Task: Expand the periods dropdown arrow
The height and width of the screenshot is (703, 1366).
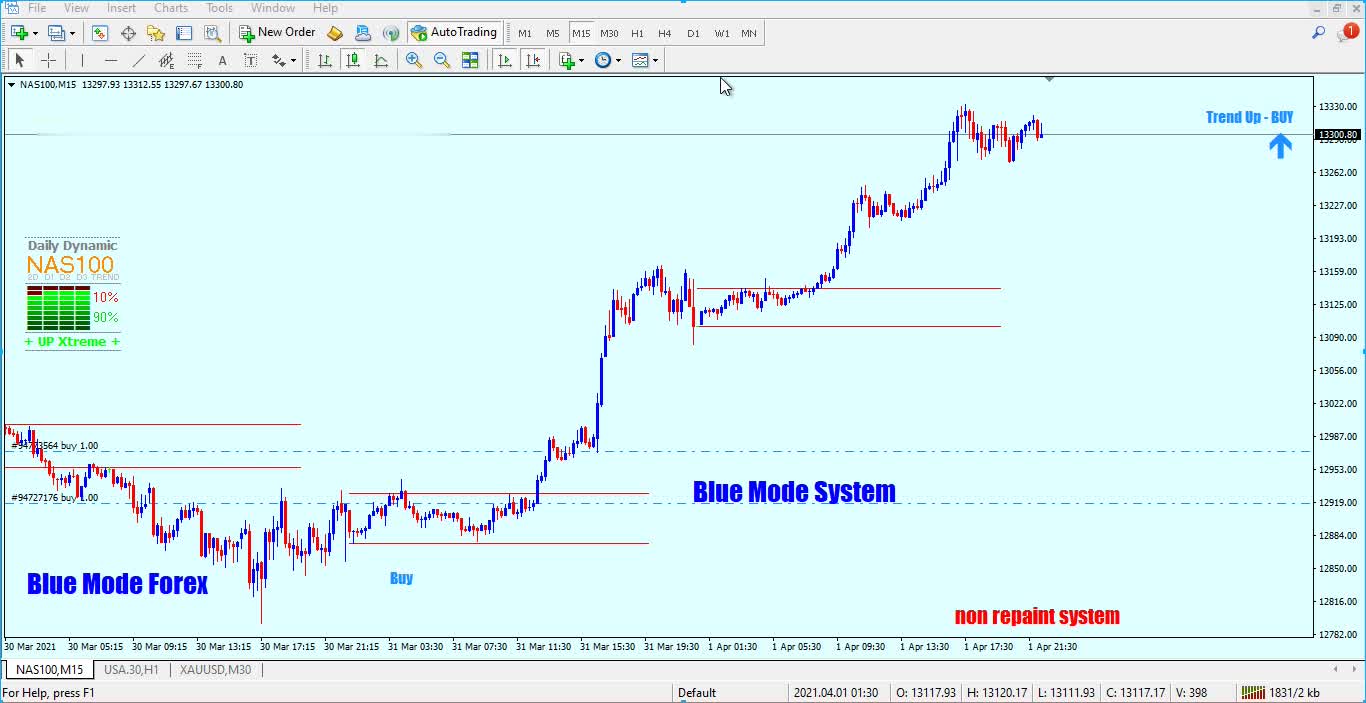Action: 618,60
